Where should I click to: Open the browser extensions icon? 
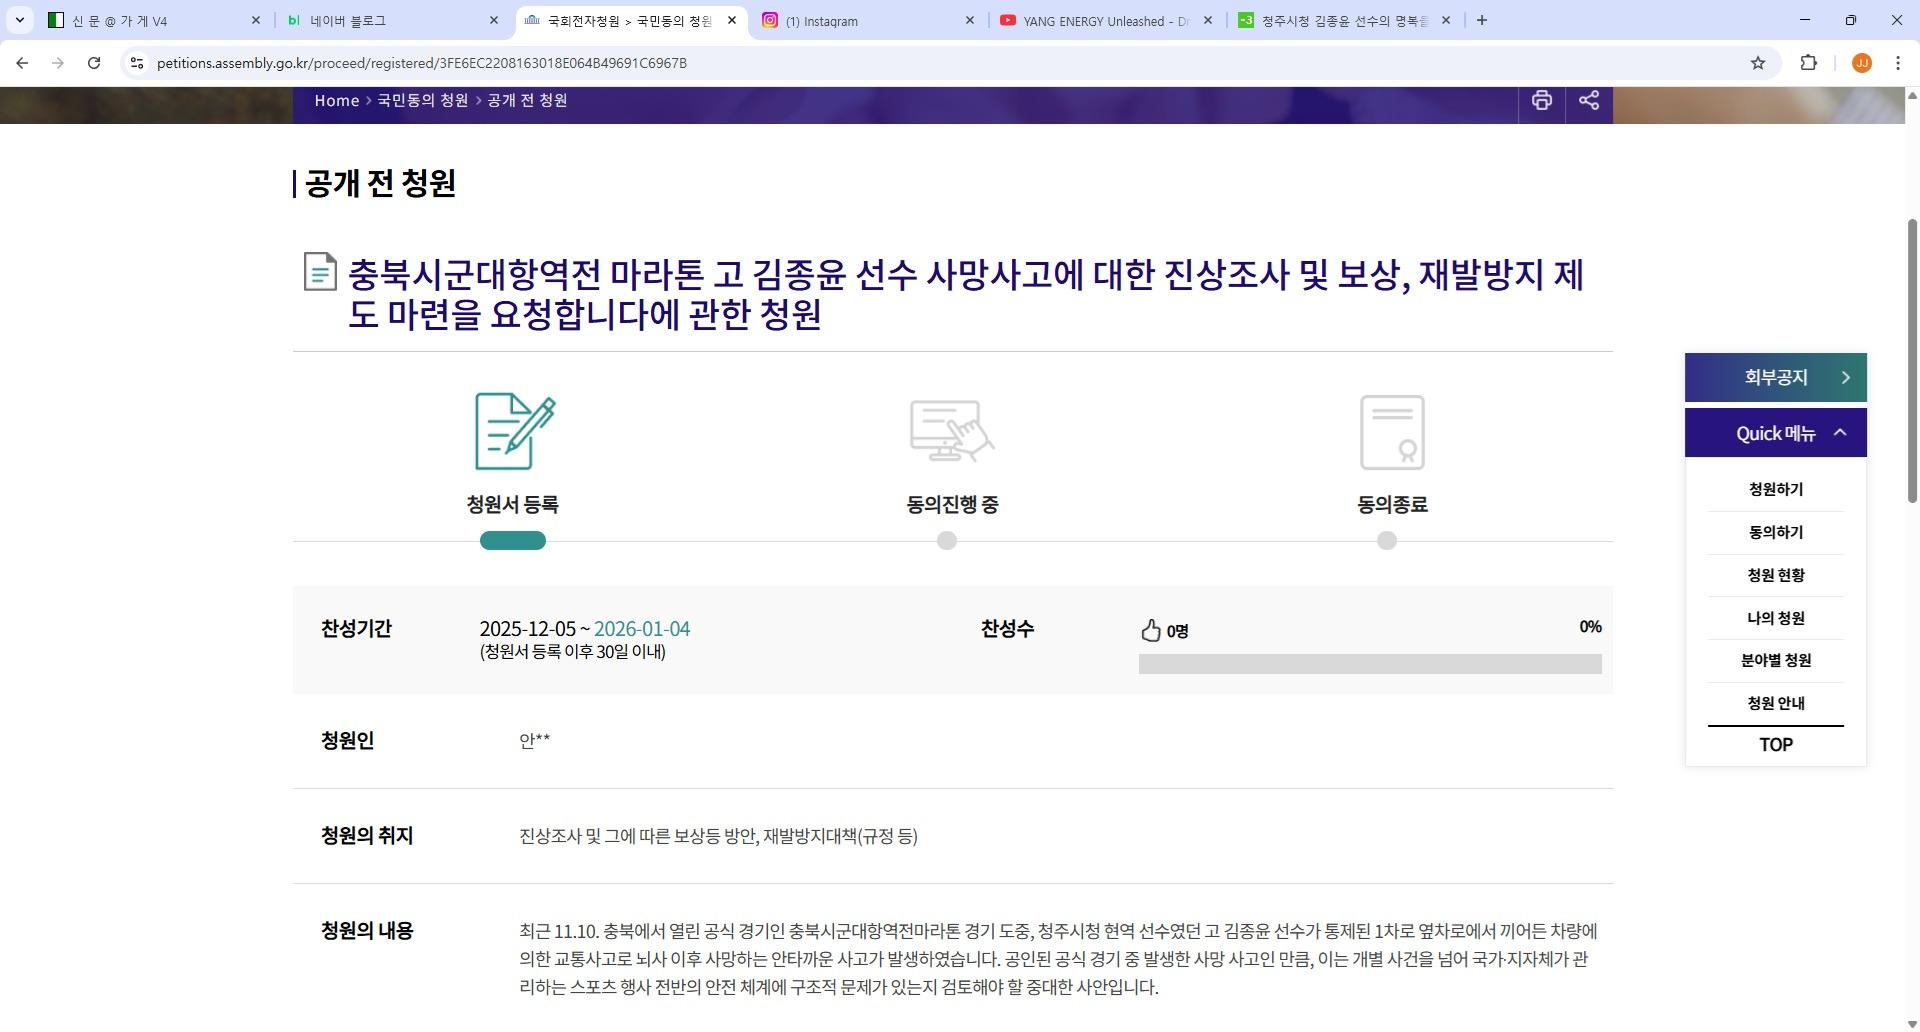[1808, 63]
